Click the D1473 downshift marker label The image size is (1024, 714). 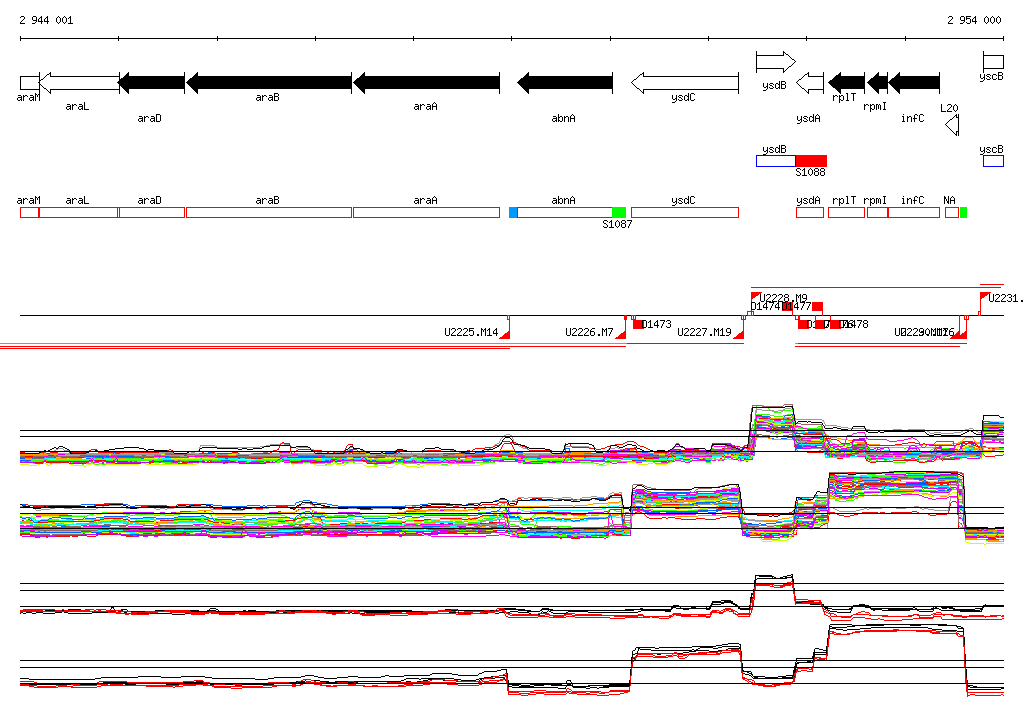point(656,324)
